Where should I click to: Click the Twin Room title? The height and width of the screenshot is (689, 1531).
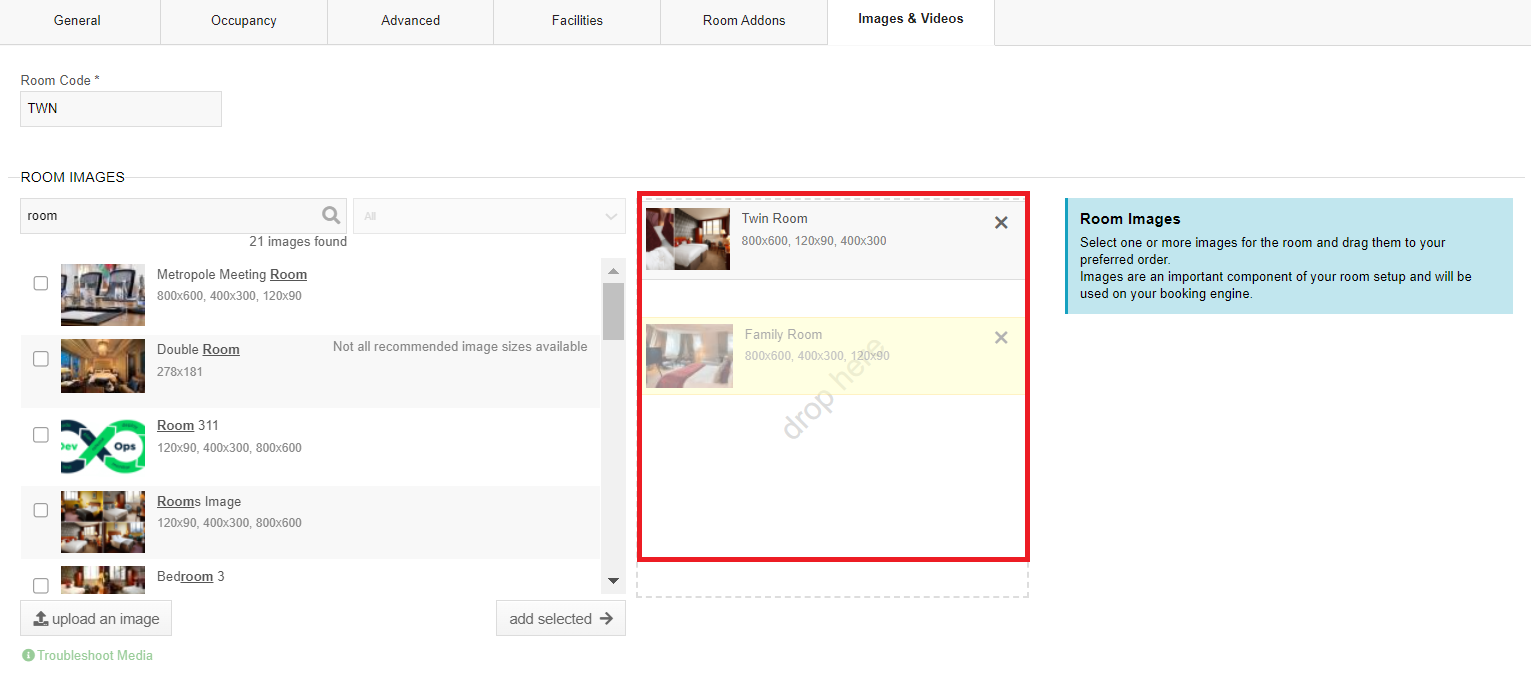[775, 218]
